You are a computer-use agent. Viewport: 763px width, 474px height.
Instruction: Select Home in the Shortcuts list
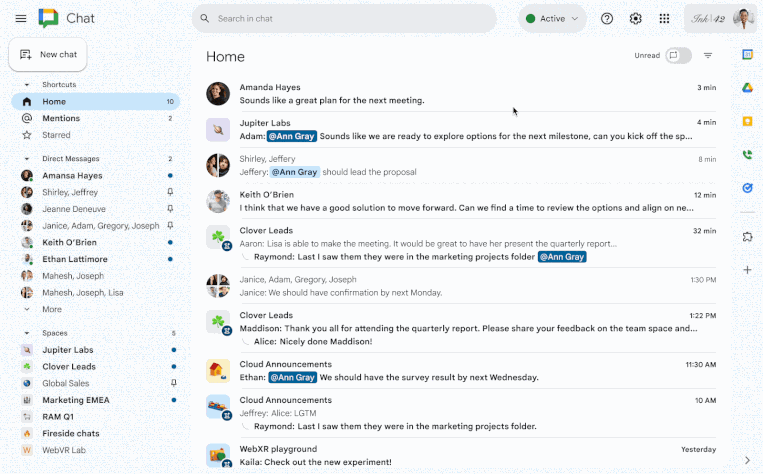tap(96, 102)
